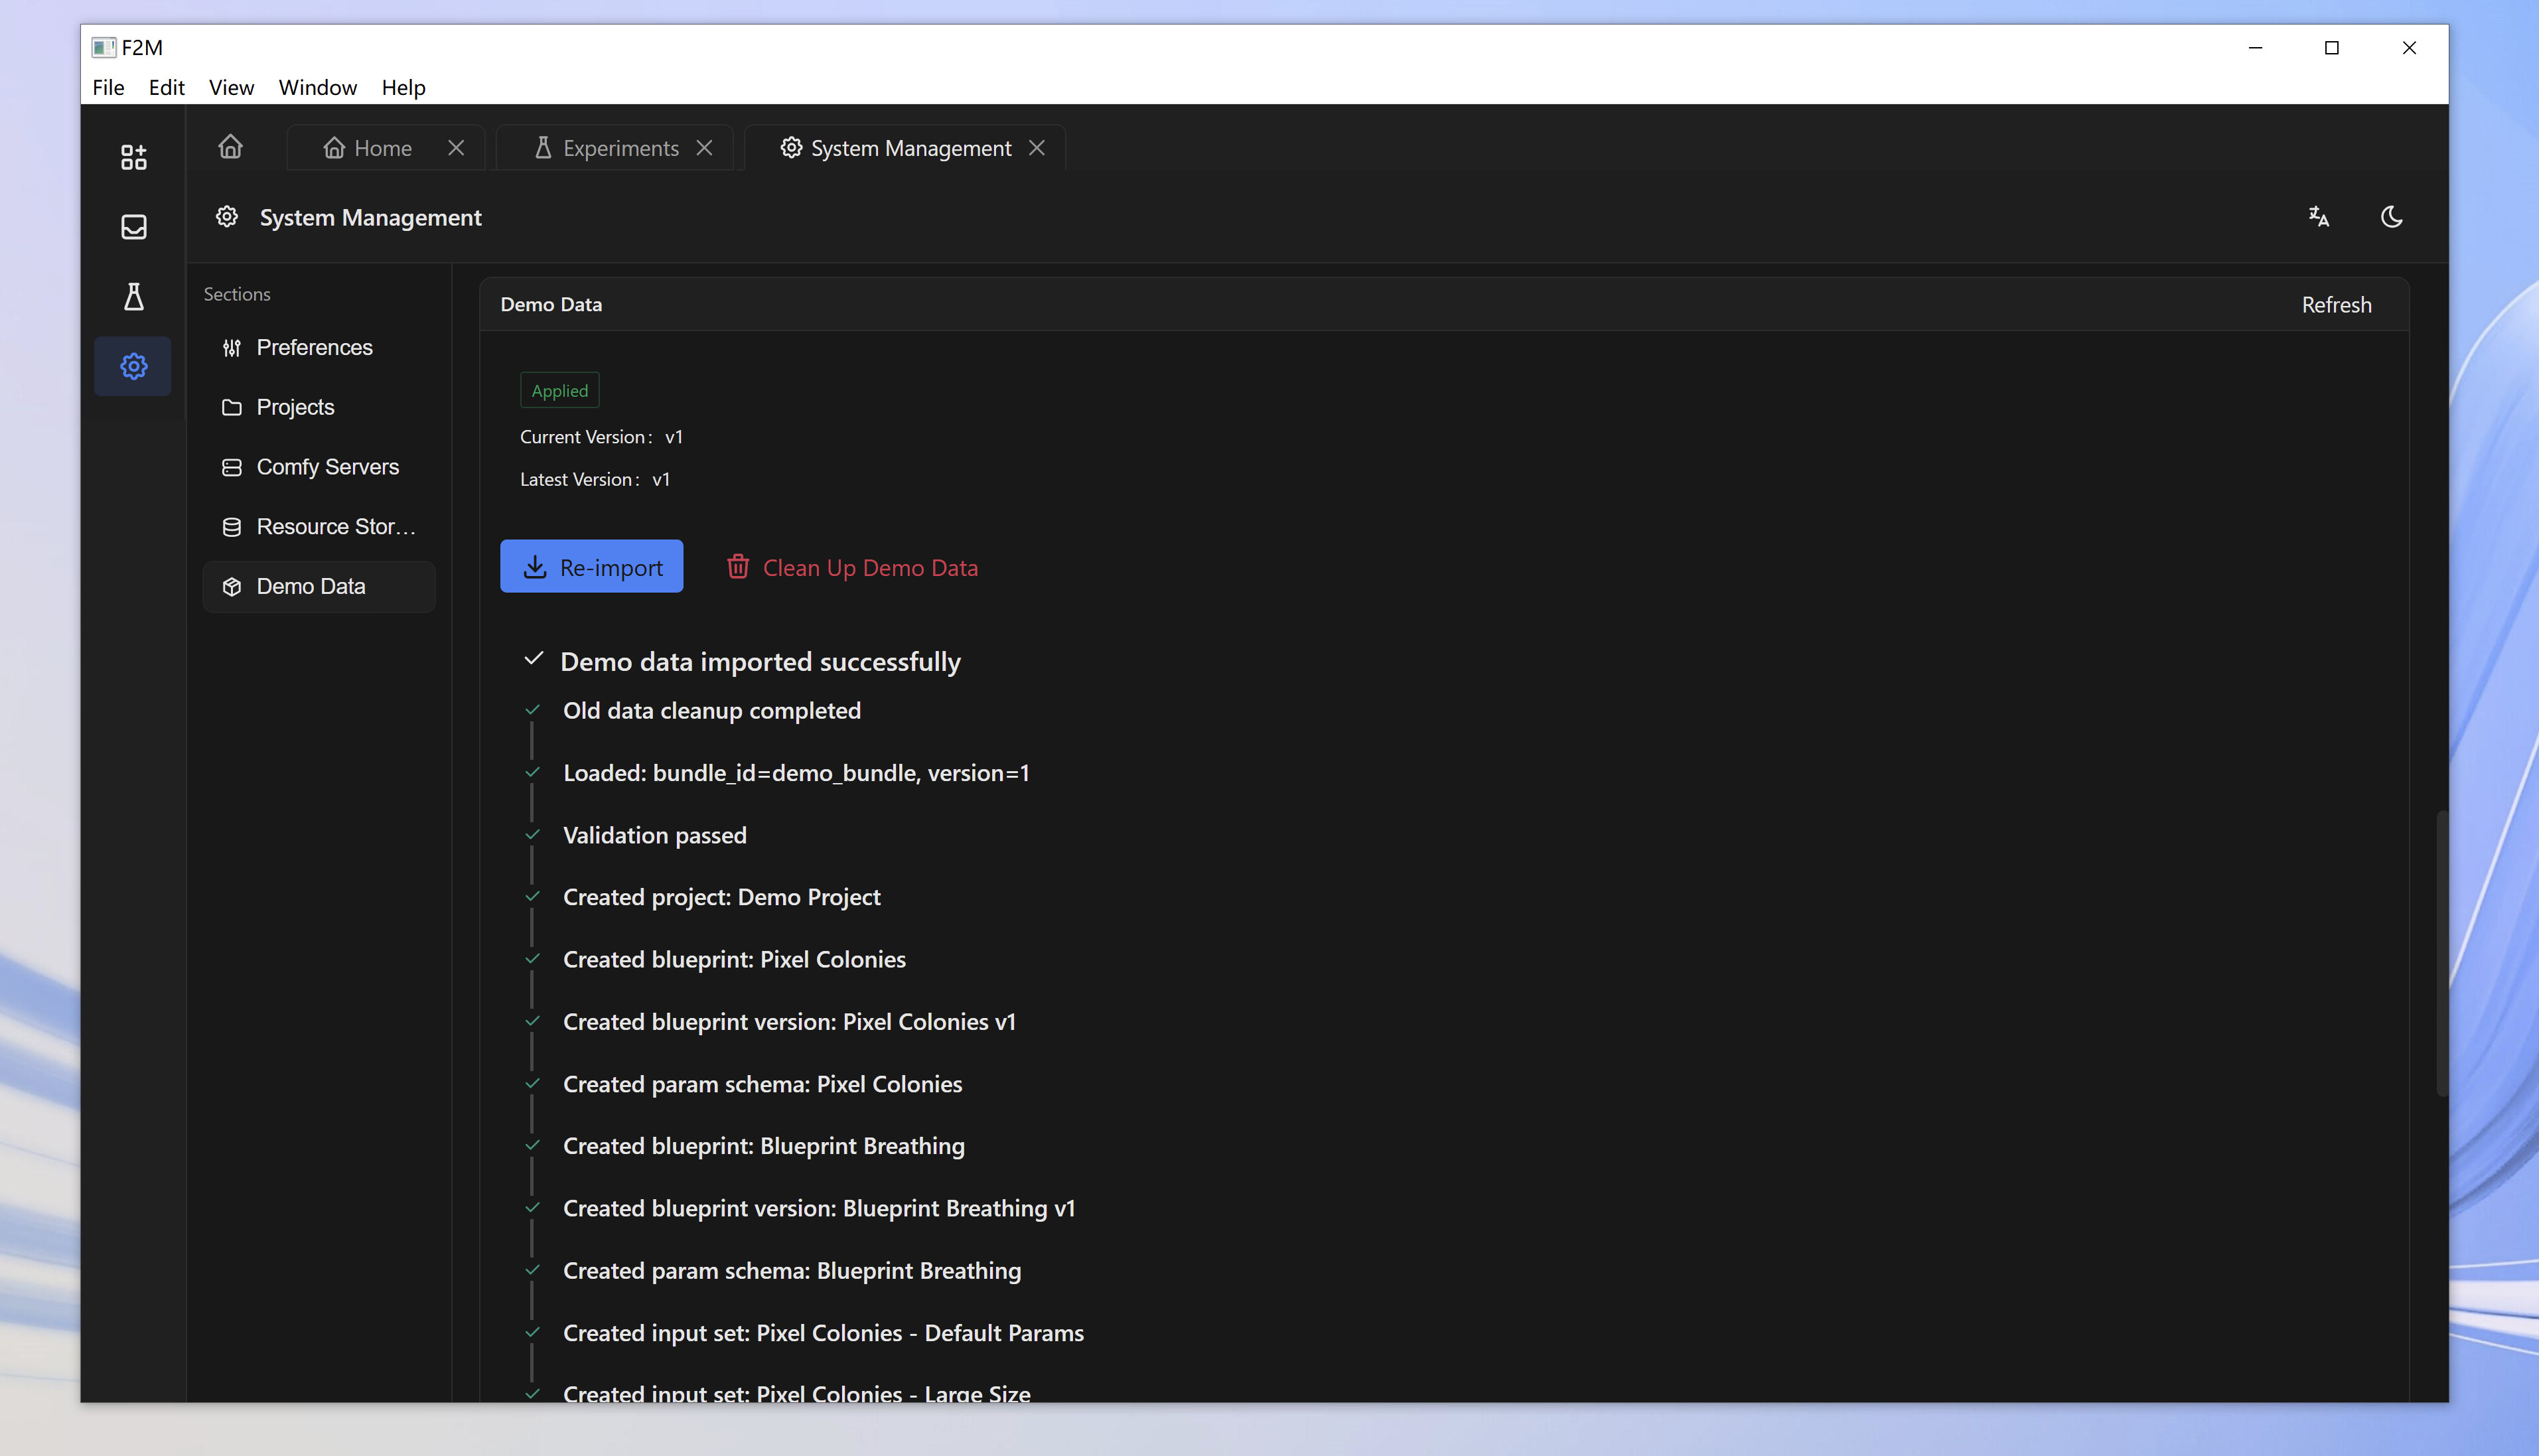
Task: Close the System Management tab
Action: pos(1037,147)
